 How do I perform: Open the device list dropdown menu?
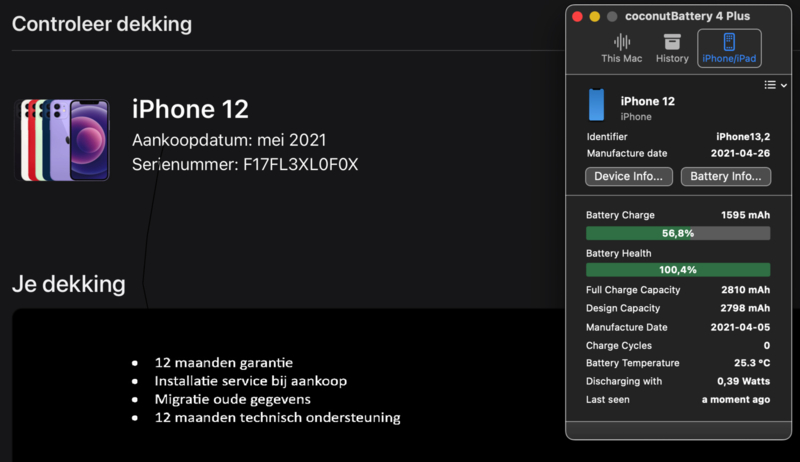(x=775, y=85)
